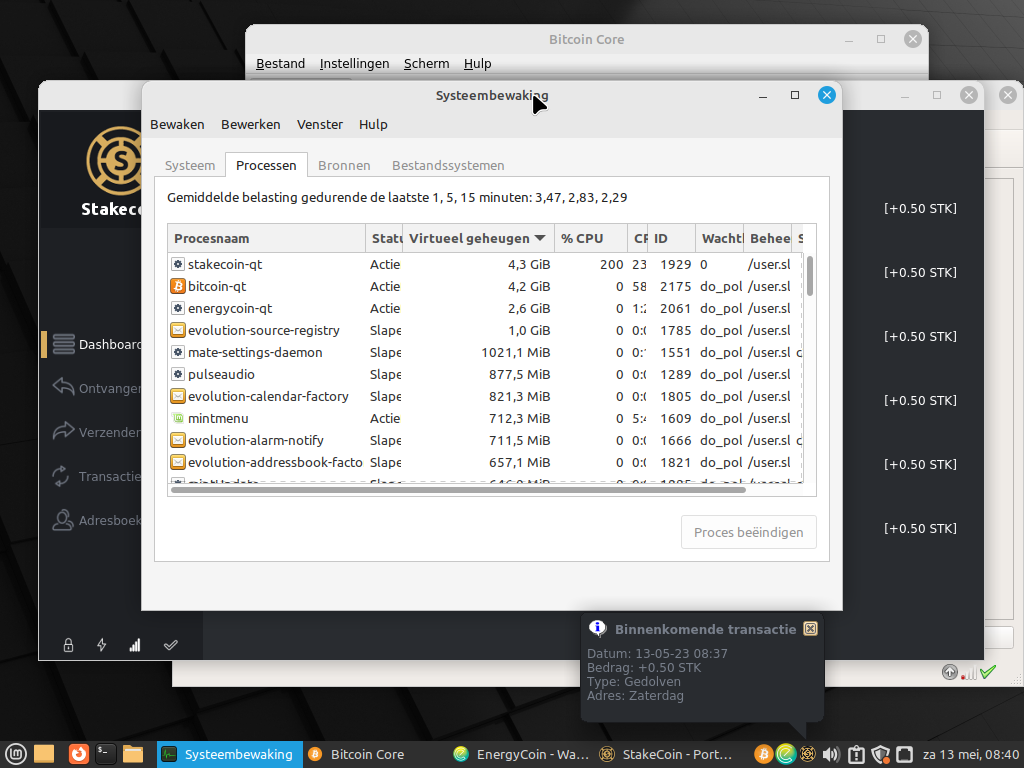Switch to EnergyCoin wallet taskbar entry
This screenshot has width=1024, height=768.
click(522, 754)
